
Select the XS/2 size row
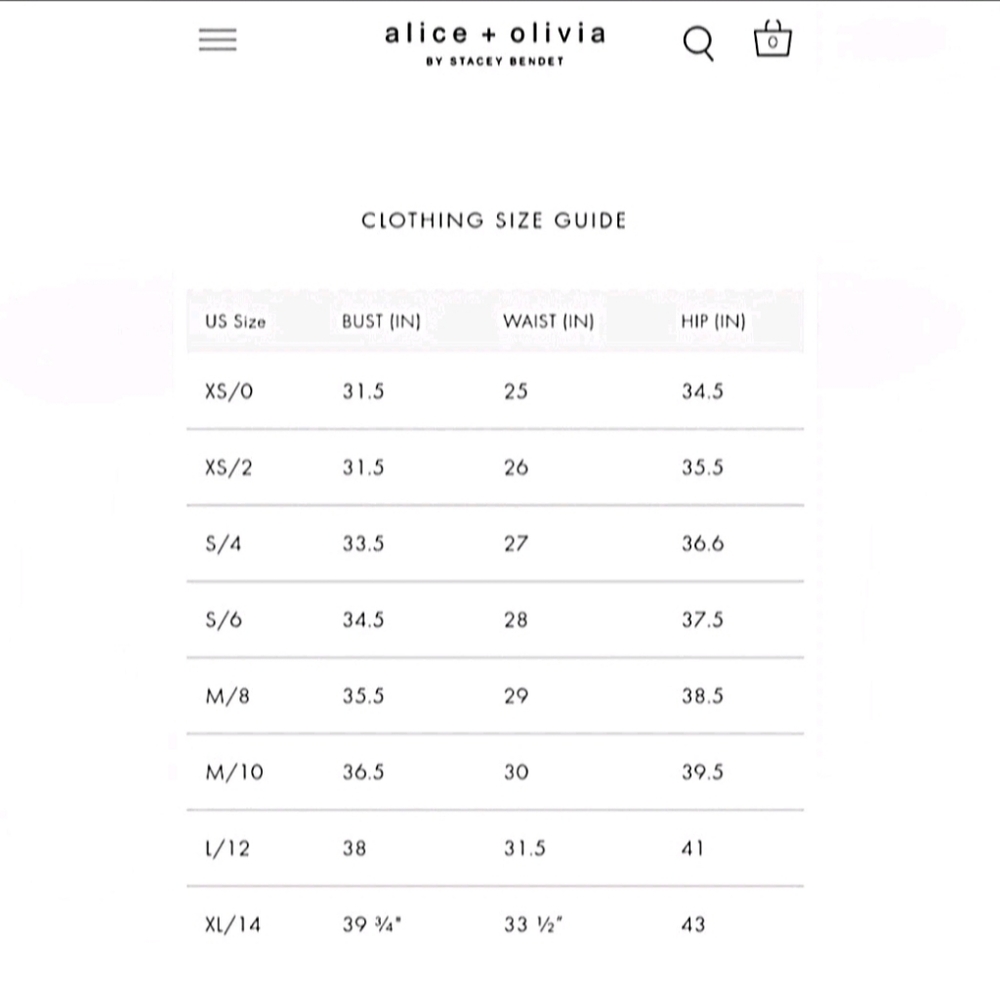[495, 467]
